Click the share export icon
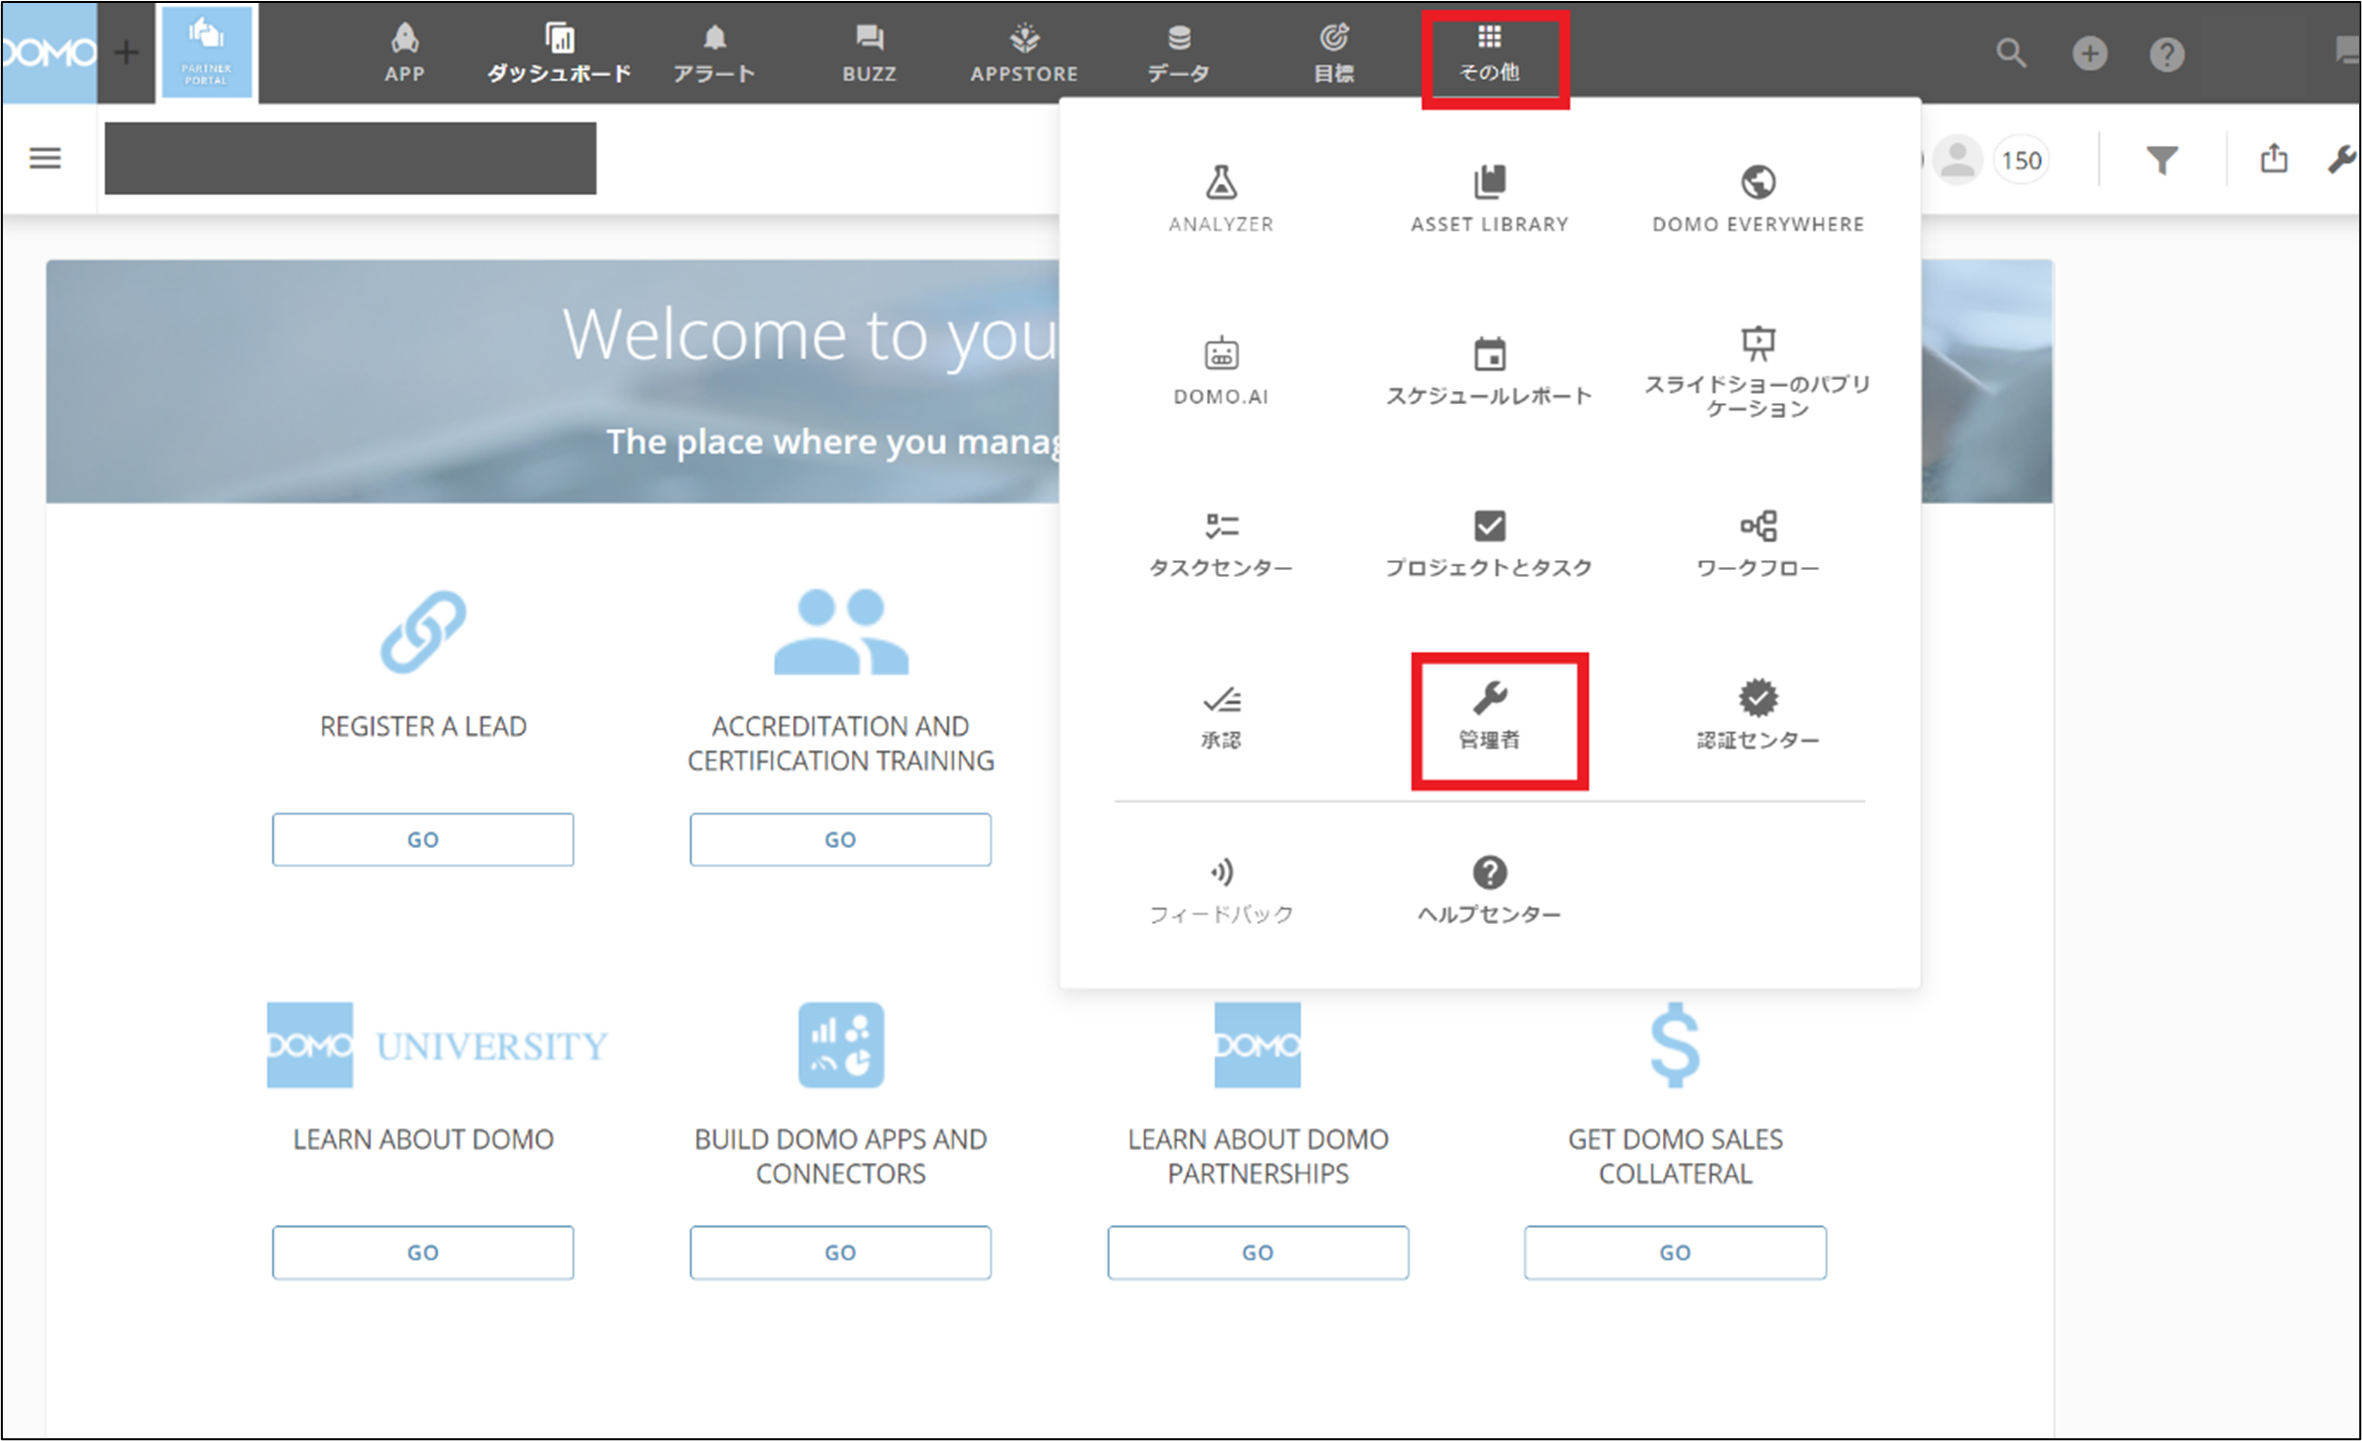 tap(2273, 158)
